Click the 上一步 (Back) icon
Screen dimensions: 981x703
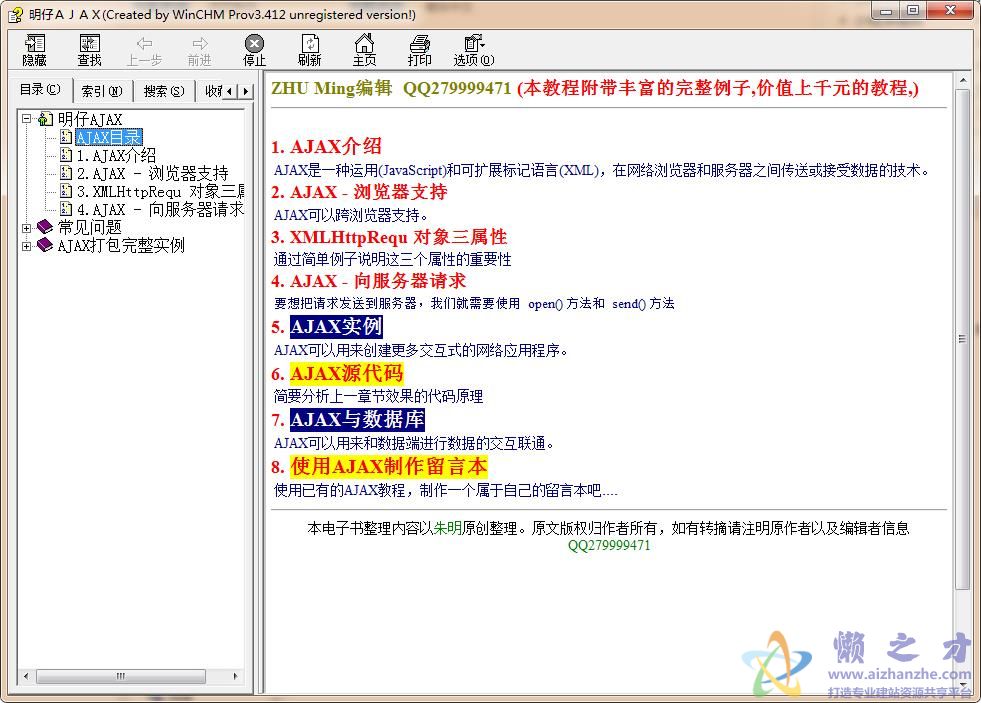[144, 48]
